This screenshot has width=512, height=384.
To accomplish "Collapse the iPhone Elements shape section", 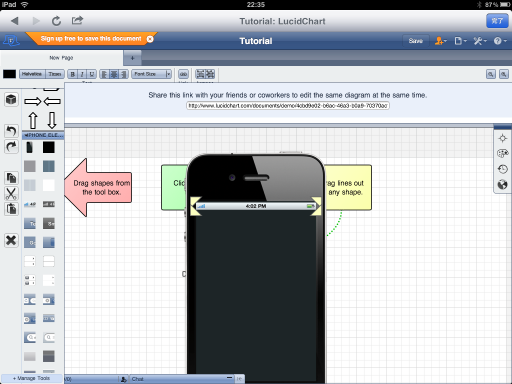I will [x=43, y=135].
